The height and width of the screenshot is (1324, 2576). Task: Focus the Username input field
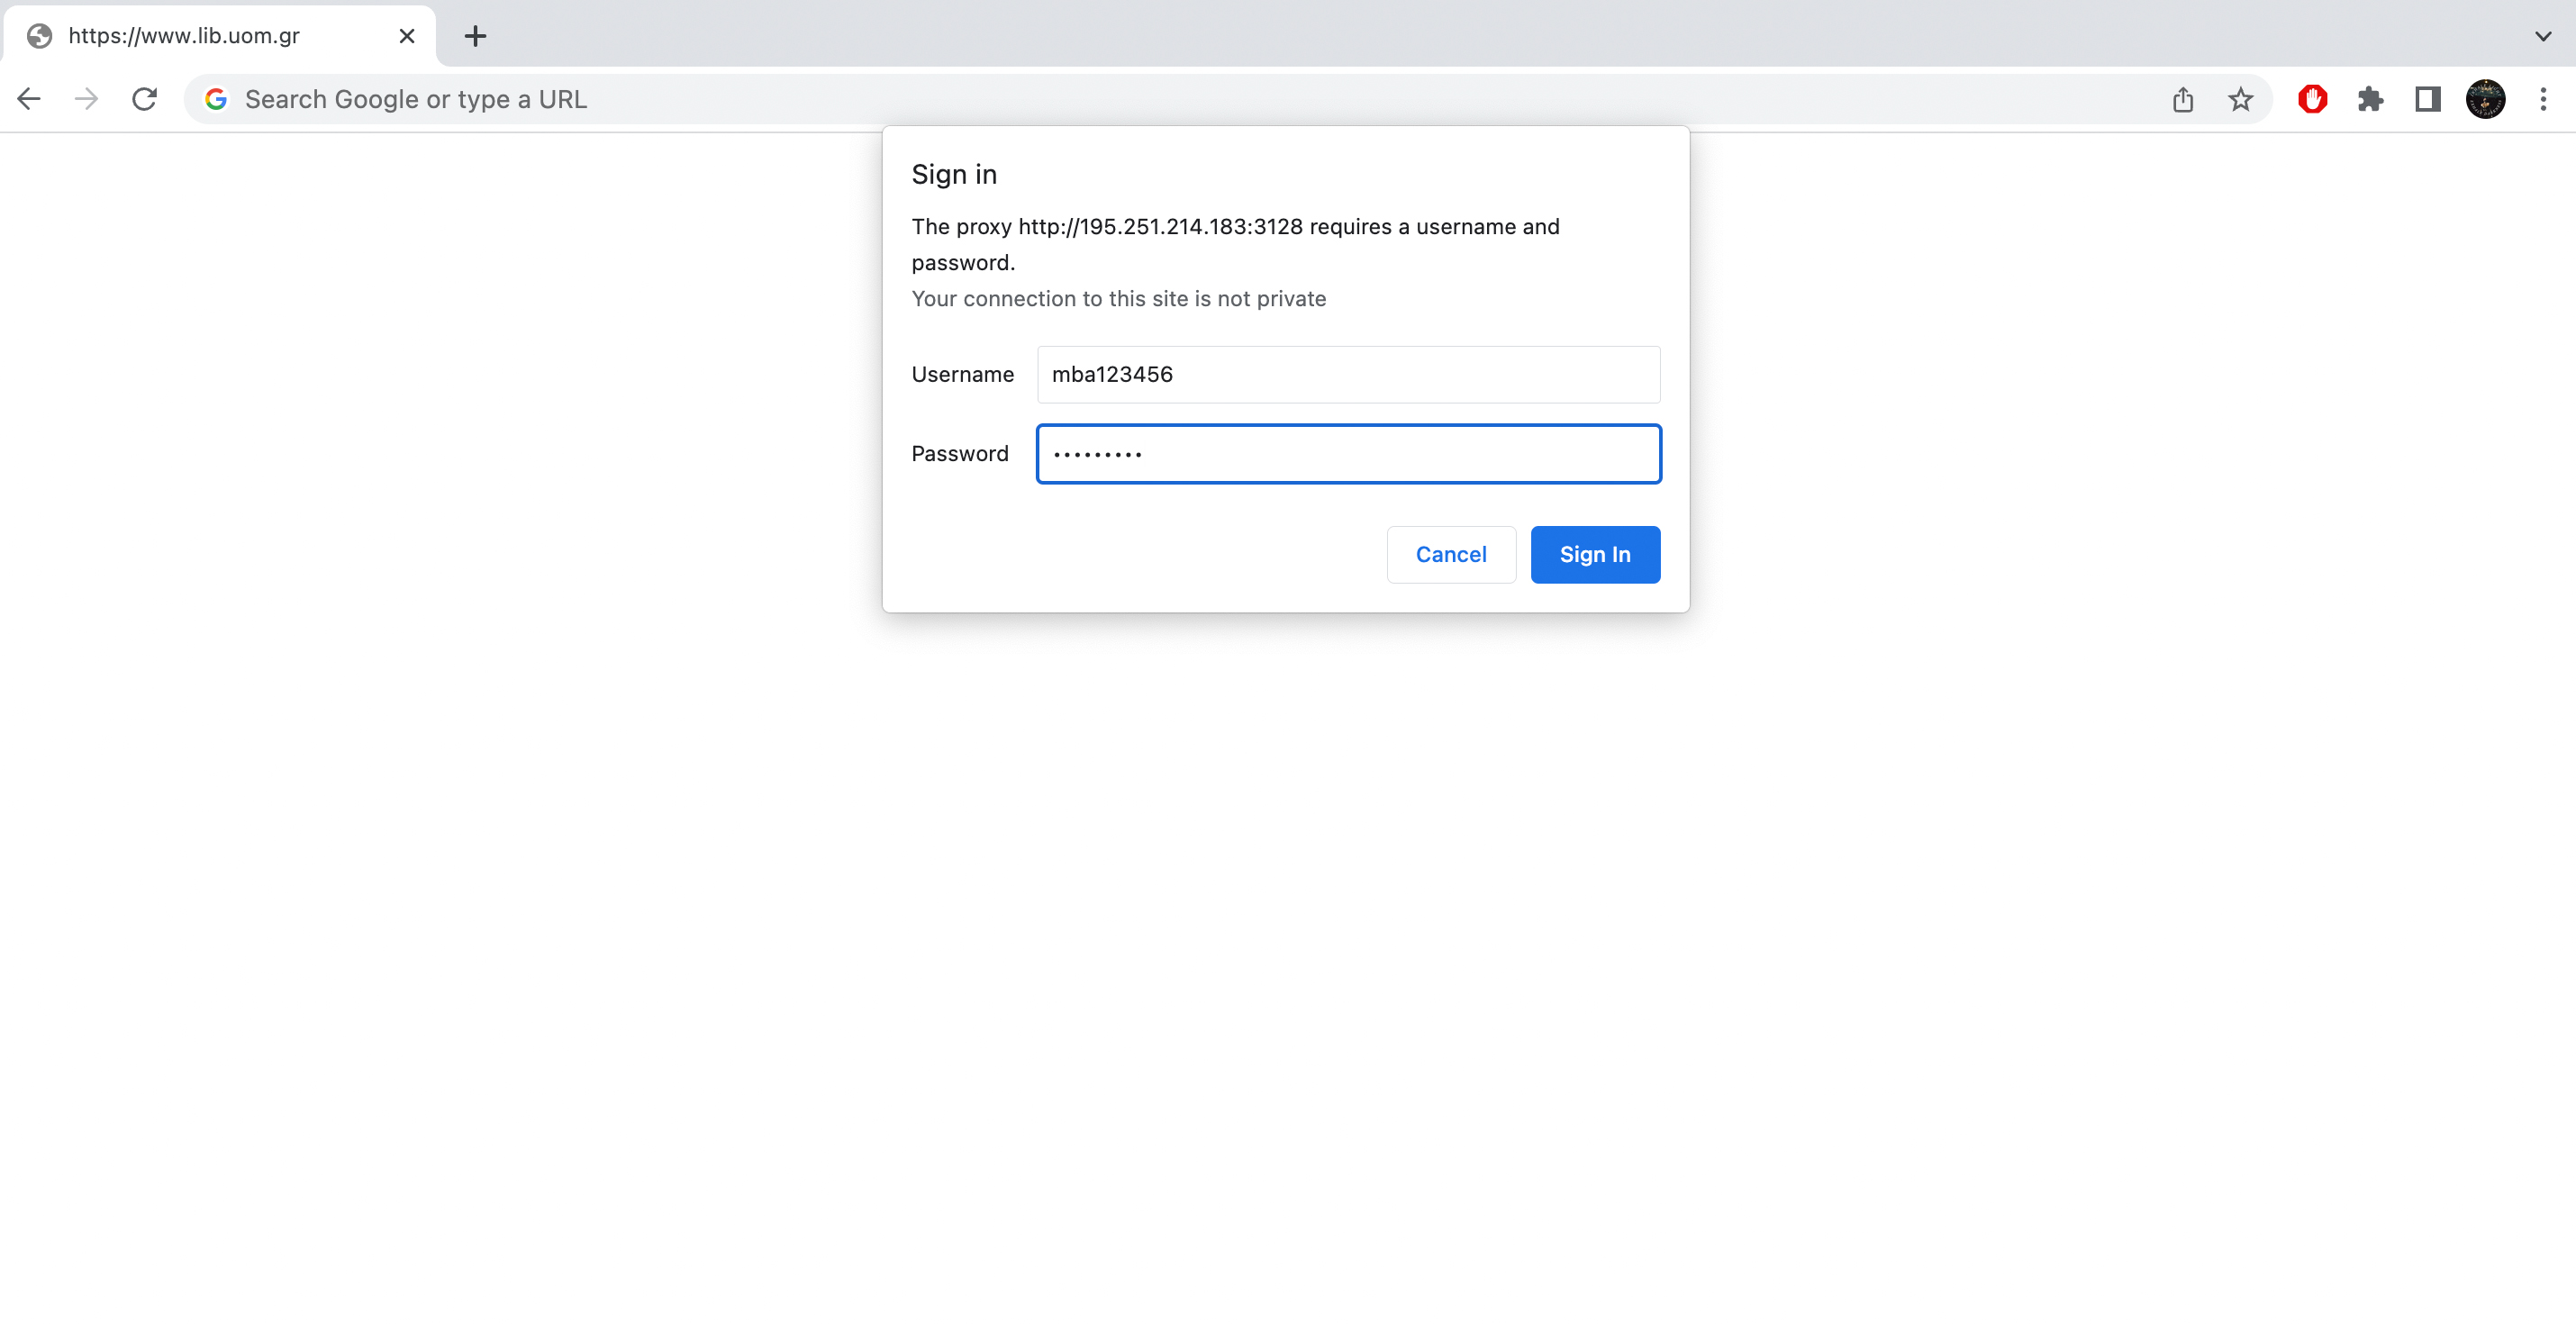click(1348, 374)
